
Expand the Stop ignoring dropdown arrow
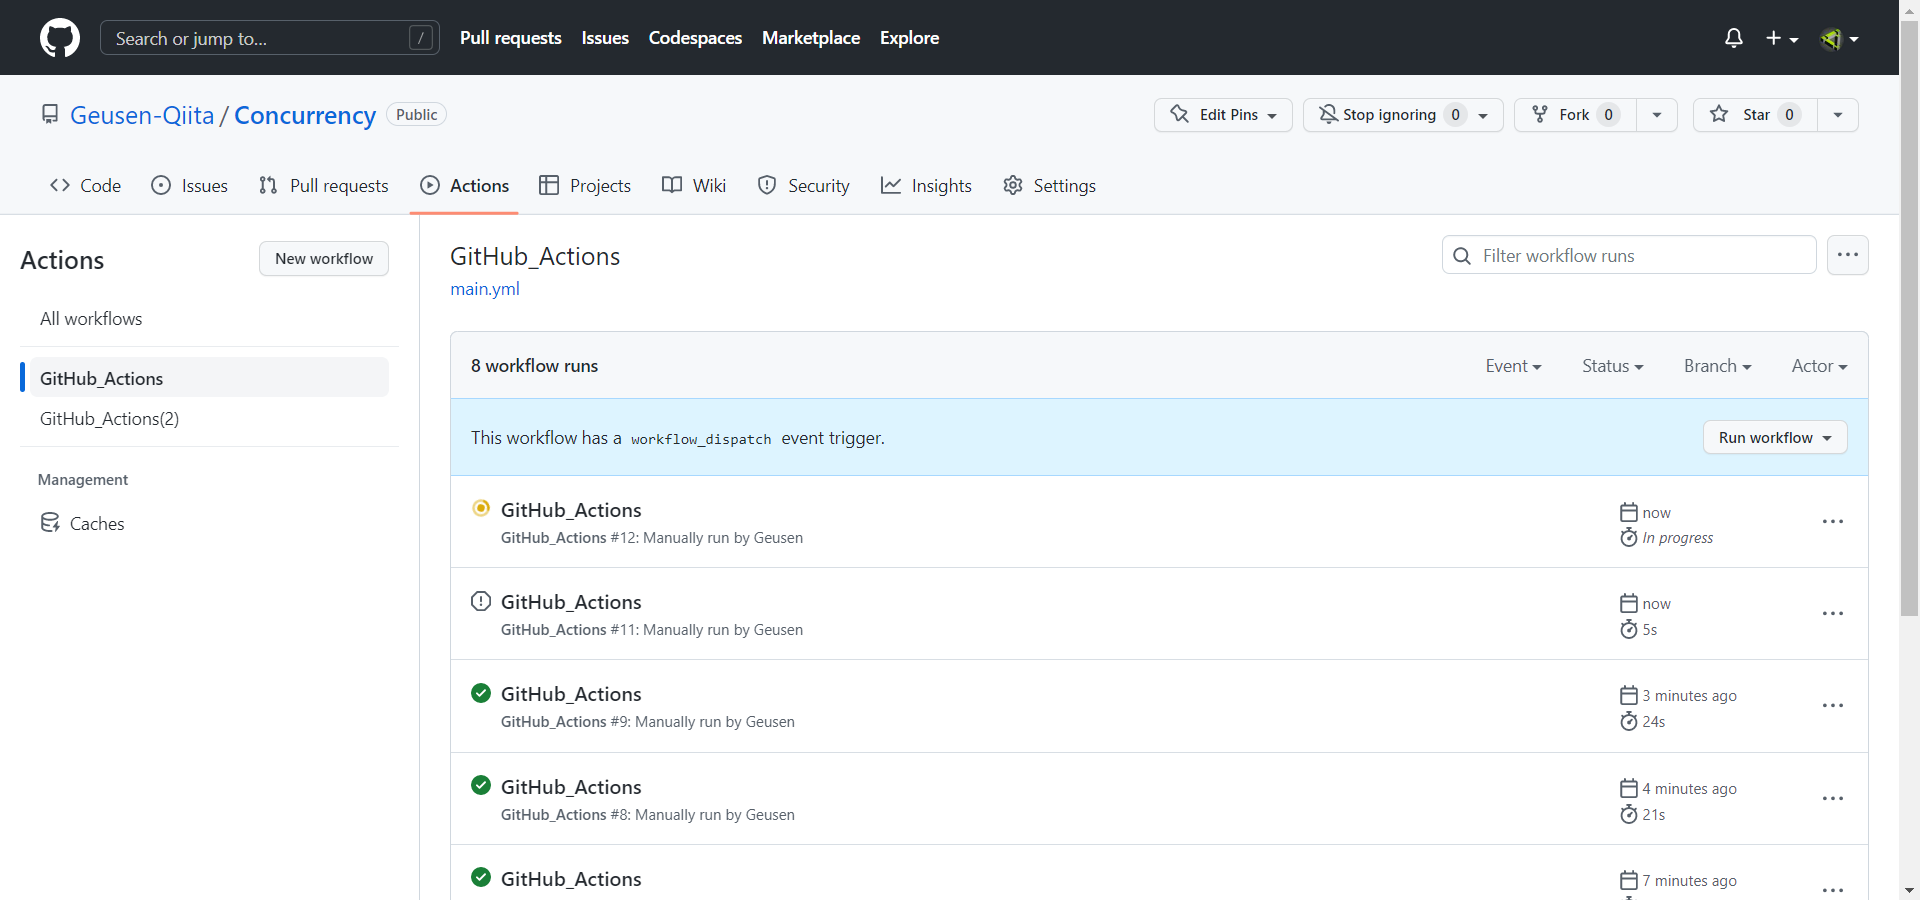click(1484, 115)
